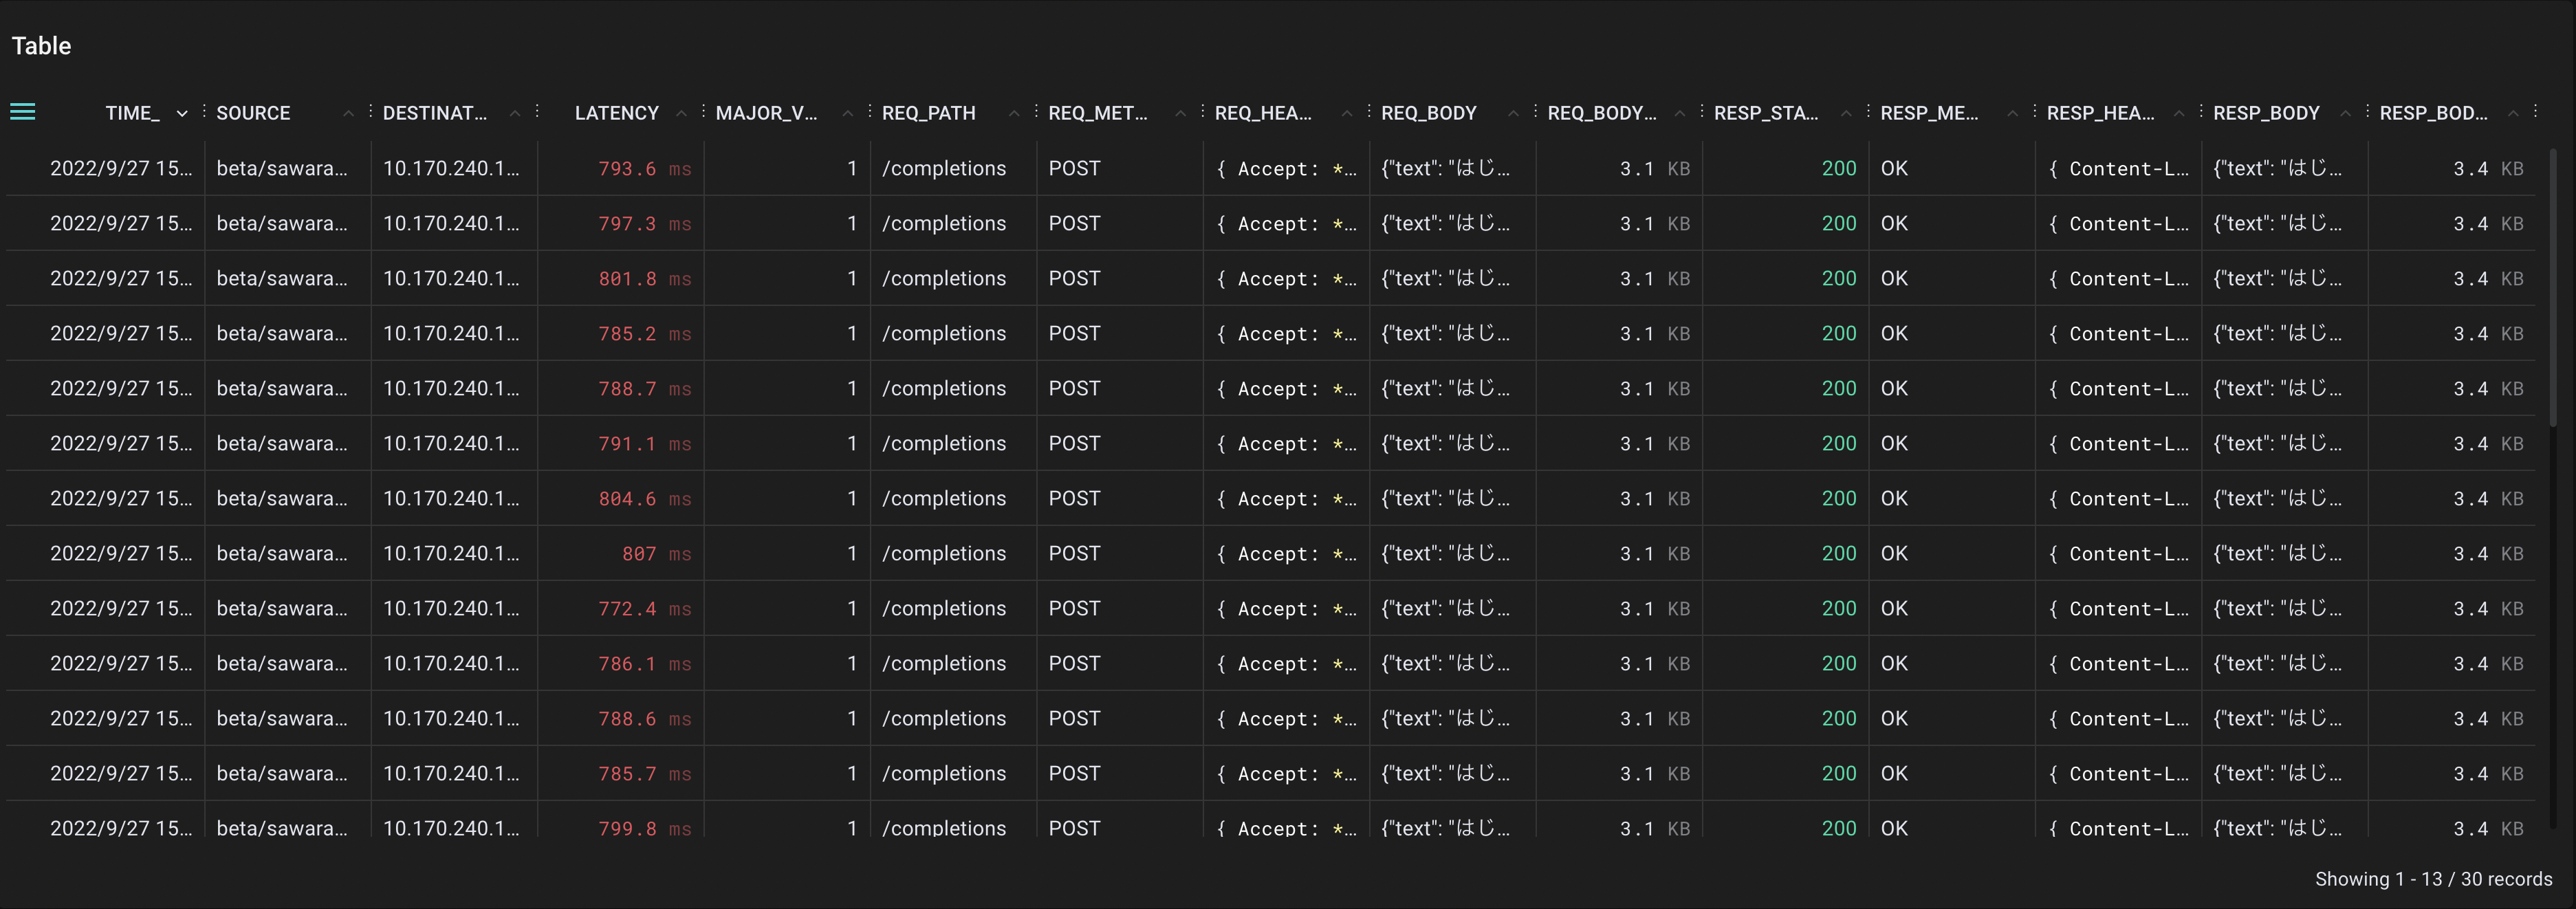Click the REQ_PATH column sort arrow
The height and width of the screenshot is (909, 2576).
click(x=1014, y=114)
